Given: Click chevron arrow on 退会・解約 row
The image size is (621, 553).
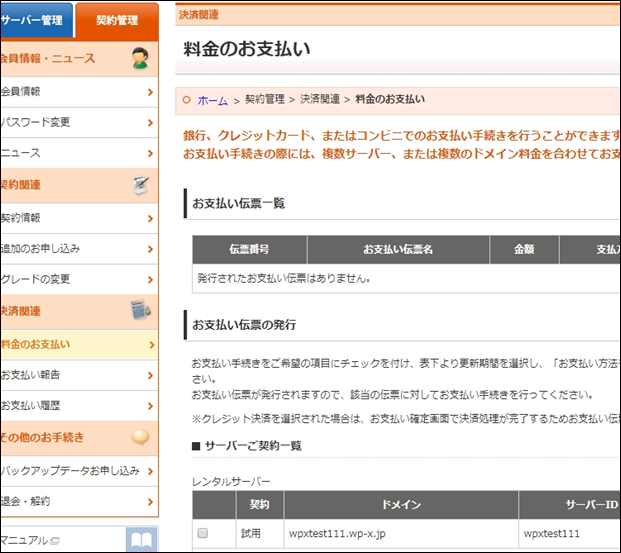Looking at the screenshot, I should 150,502.
